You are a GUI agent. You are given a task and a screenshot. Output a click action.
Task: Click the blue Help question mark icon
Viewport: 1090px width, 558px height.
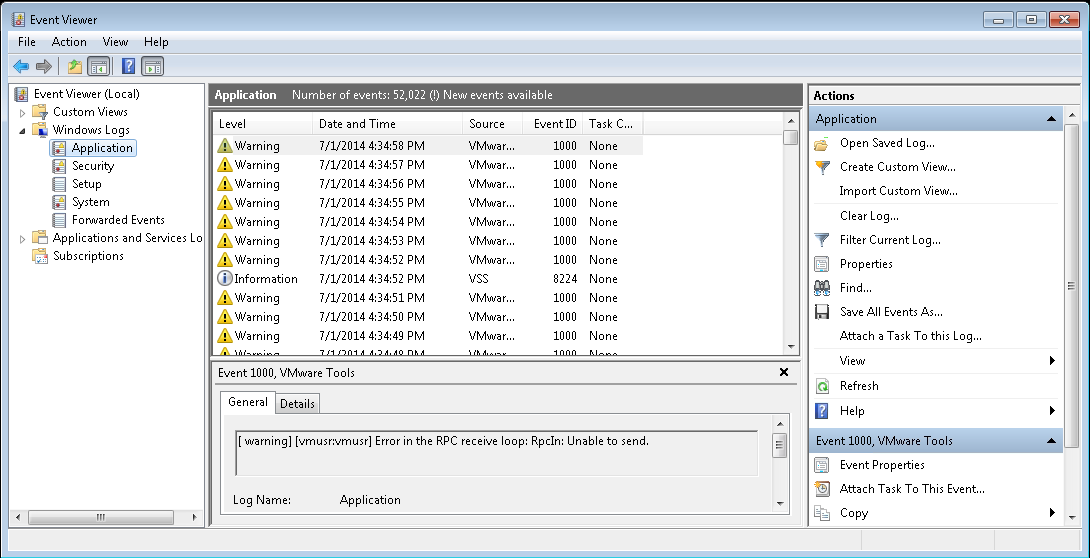[128, 67]
